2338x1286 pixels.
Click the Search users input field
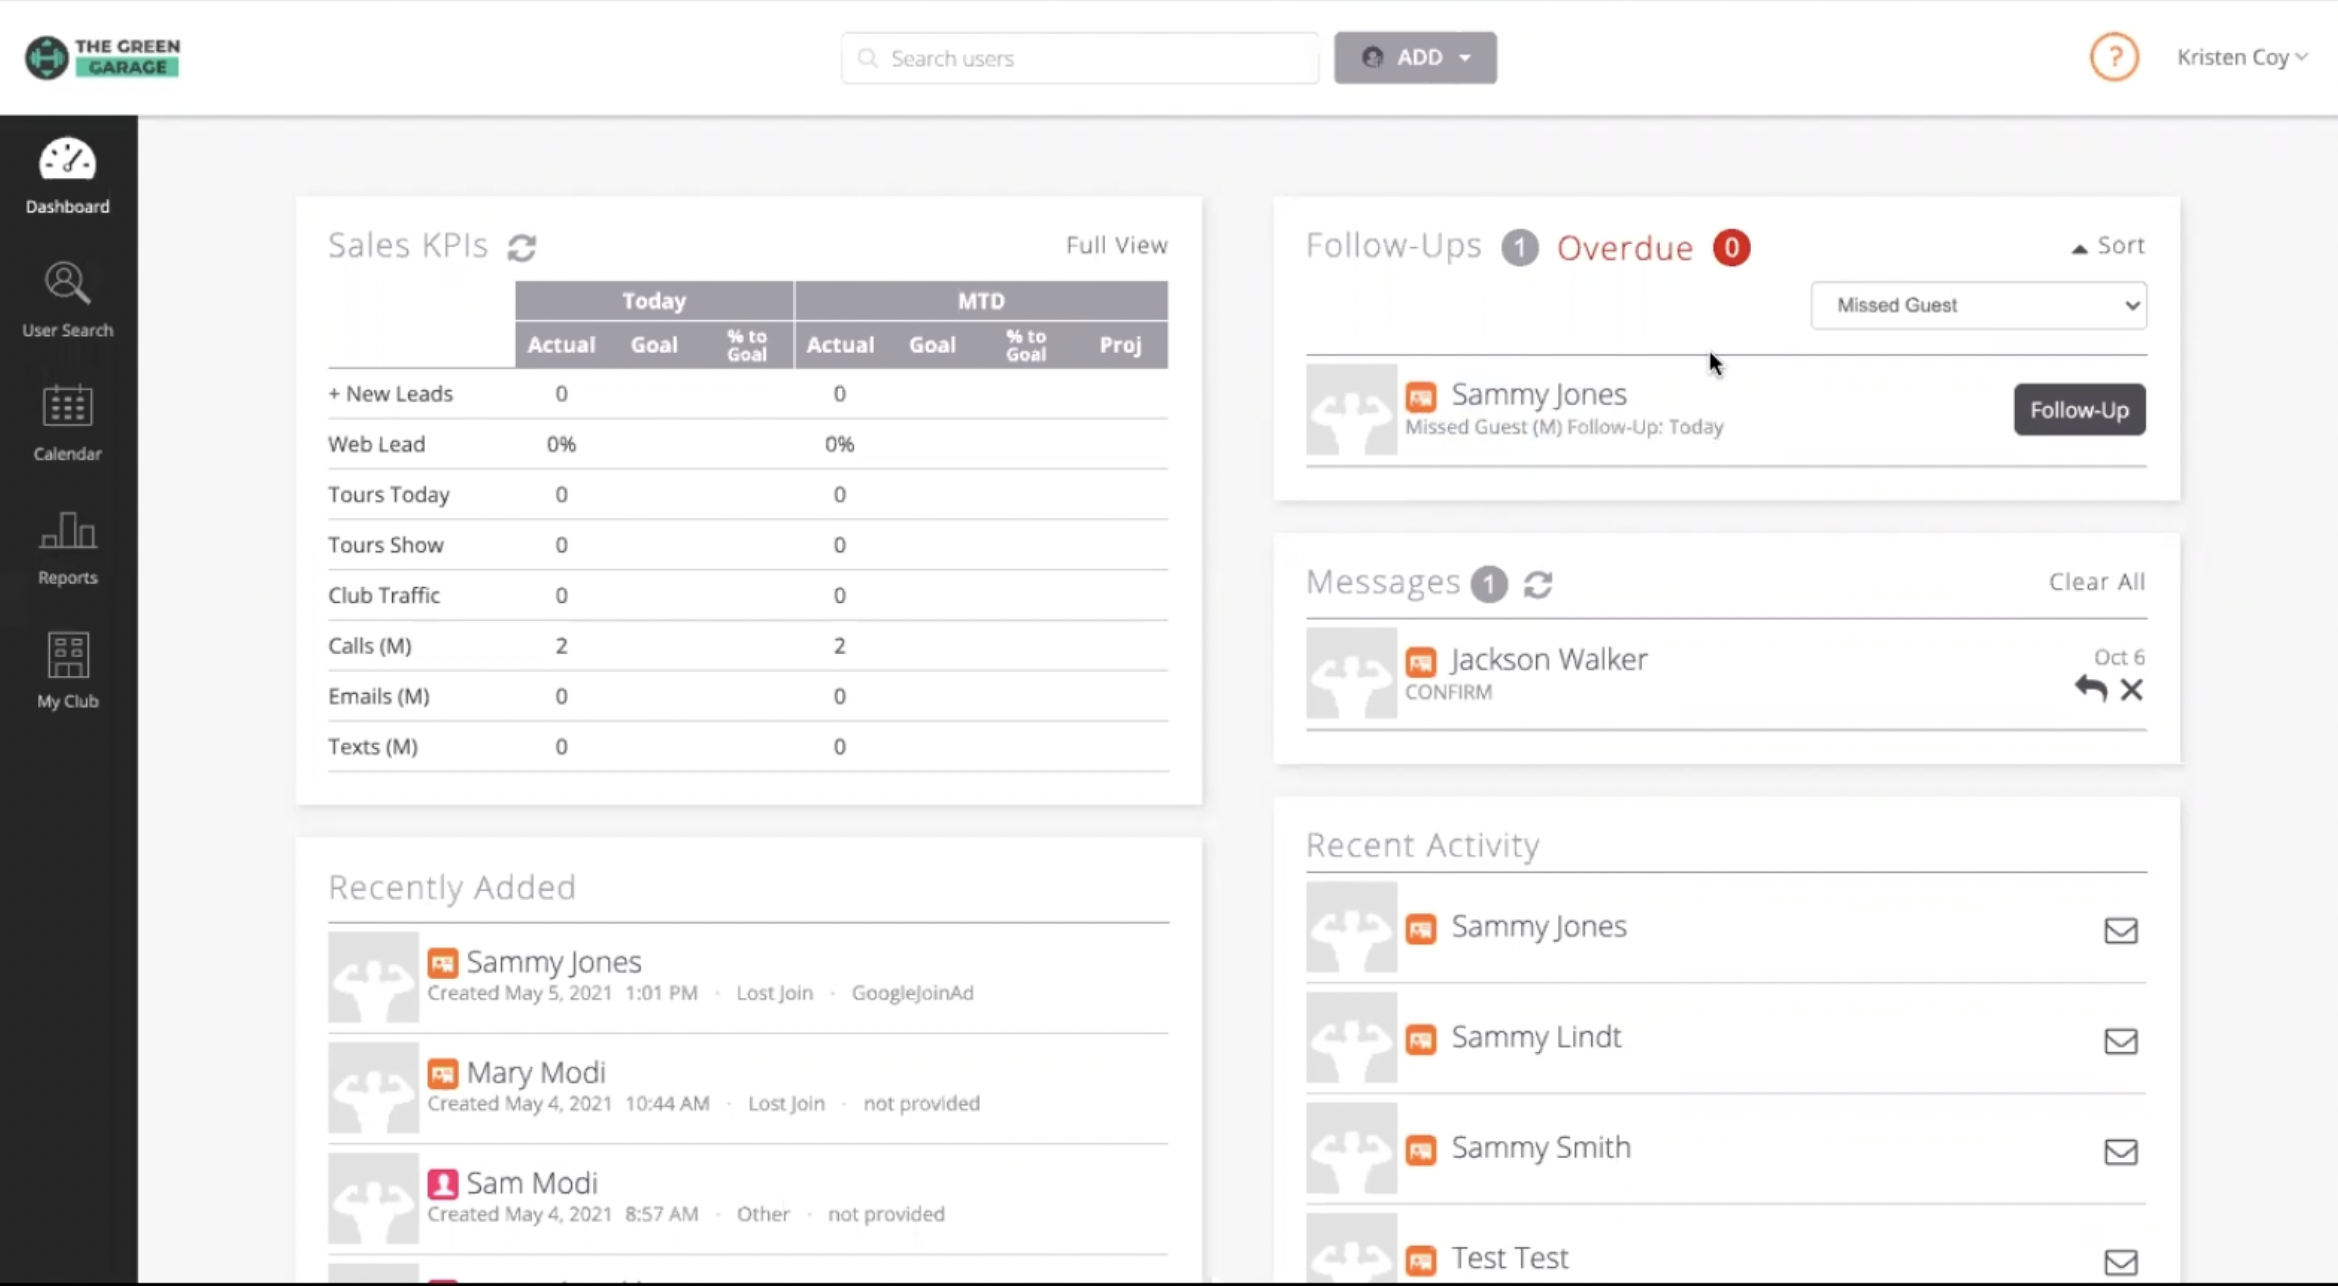[x=1078, y=58]
